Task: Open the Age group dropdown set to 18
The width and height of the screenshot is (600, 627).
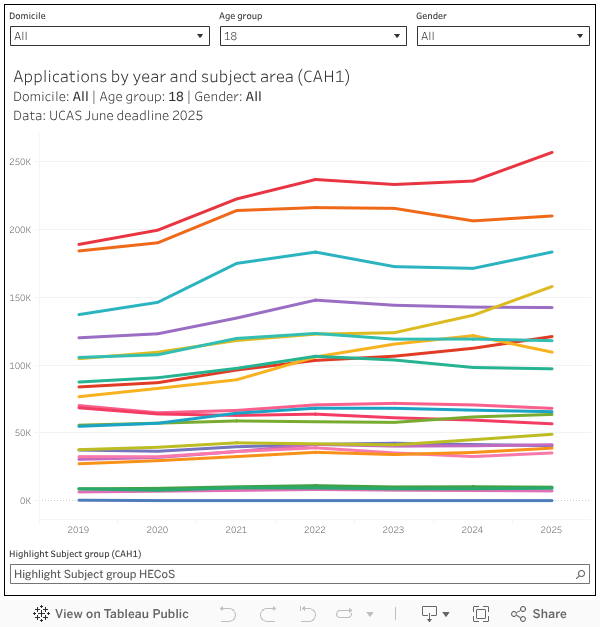Action: tap(313, 36)
